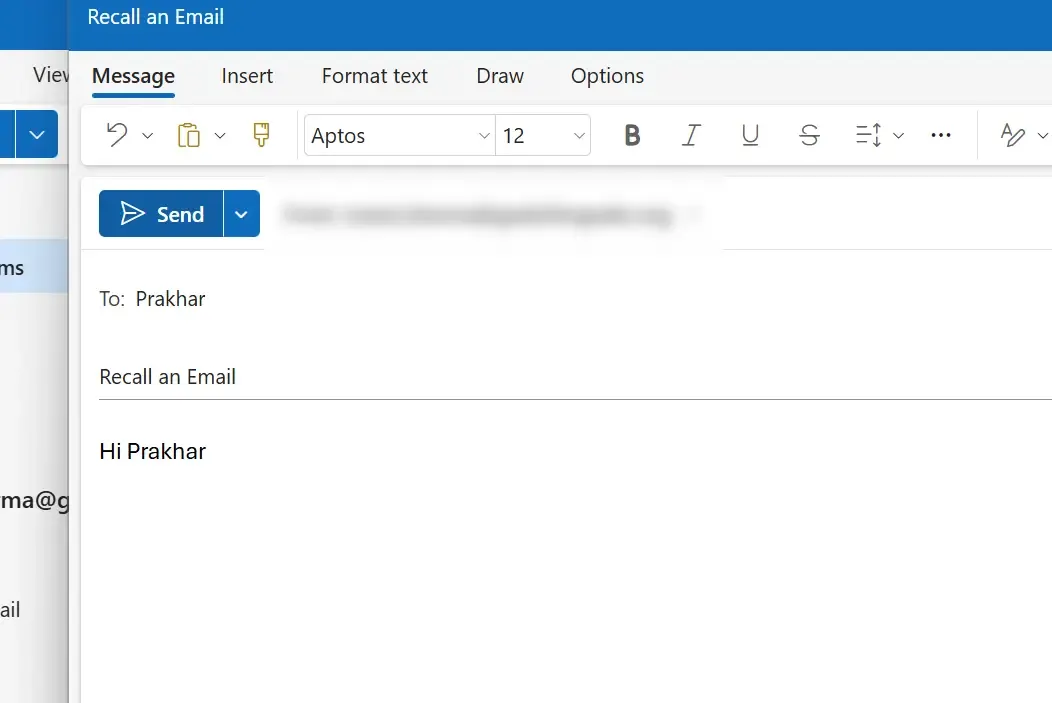Click the line spacing icon

point(868,135)
